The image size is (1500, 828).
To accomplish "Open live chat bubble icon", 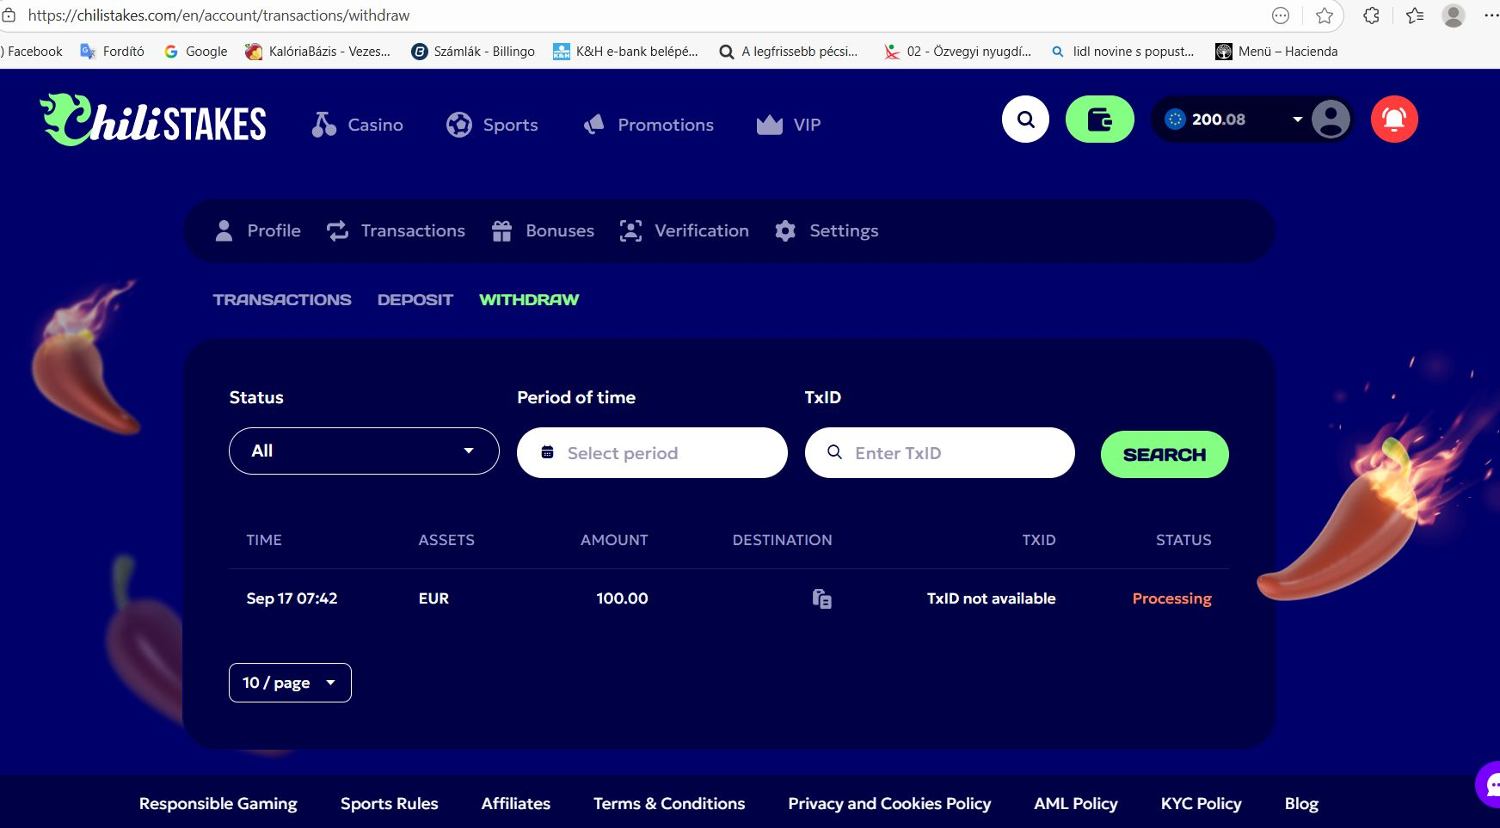I will click(1490, 783).
